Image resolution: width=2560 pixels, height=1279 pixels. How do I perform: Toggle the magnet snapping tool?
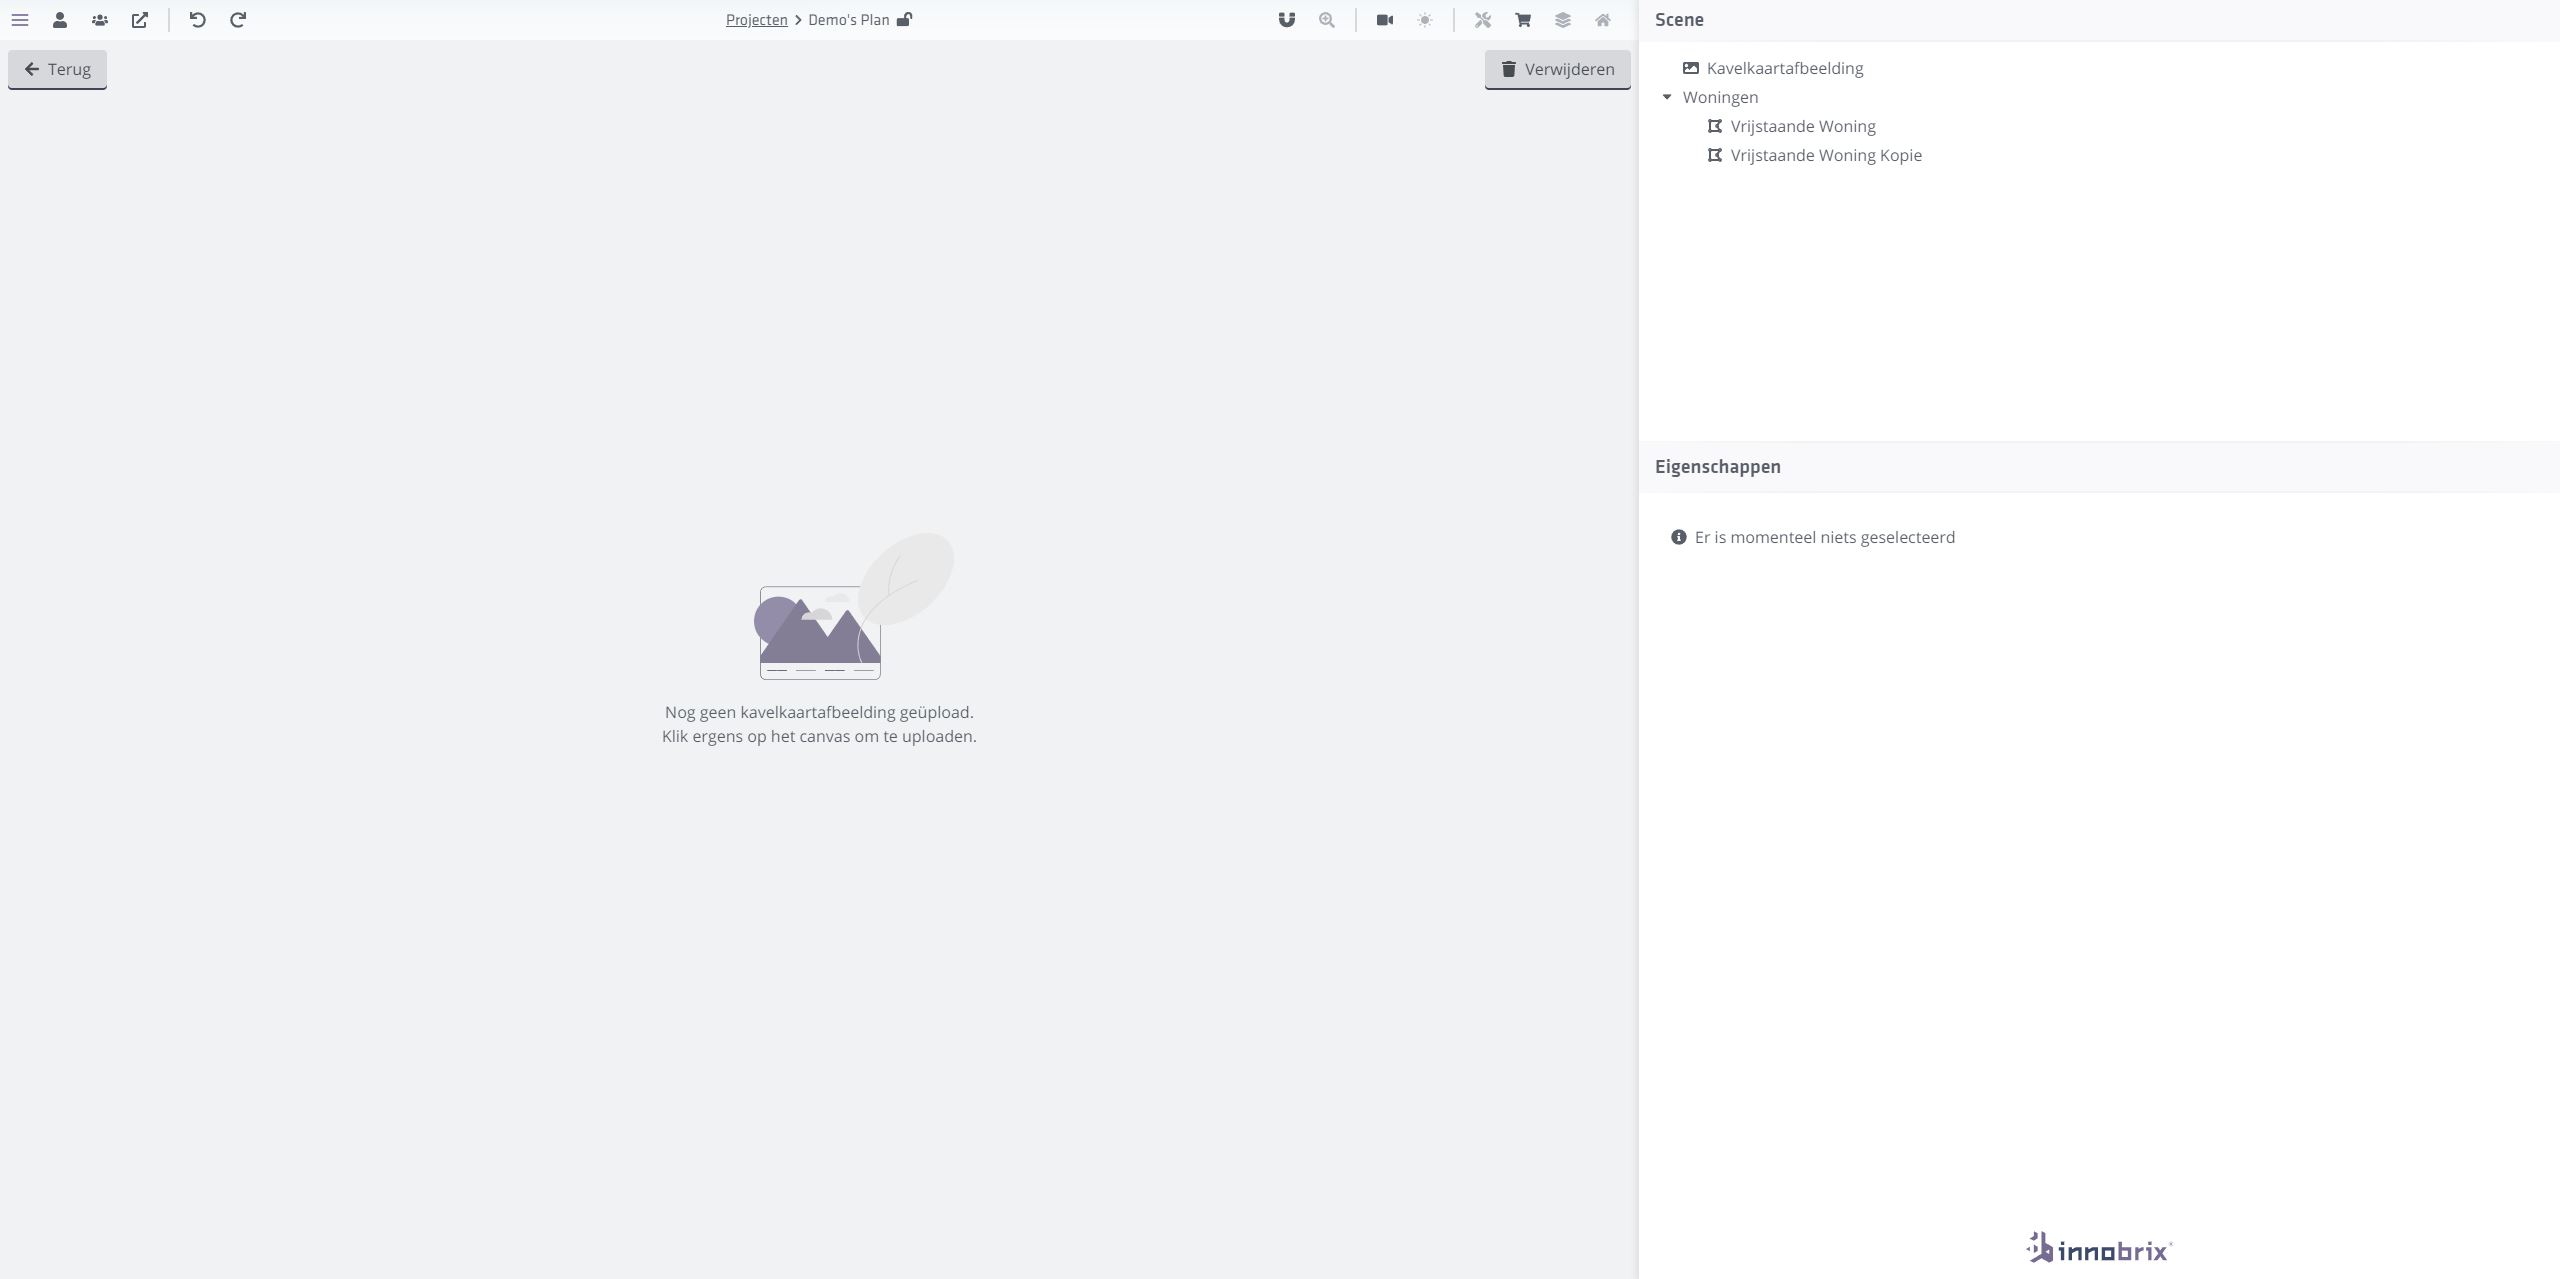point(1287,20)
